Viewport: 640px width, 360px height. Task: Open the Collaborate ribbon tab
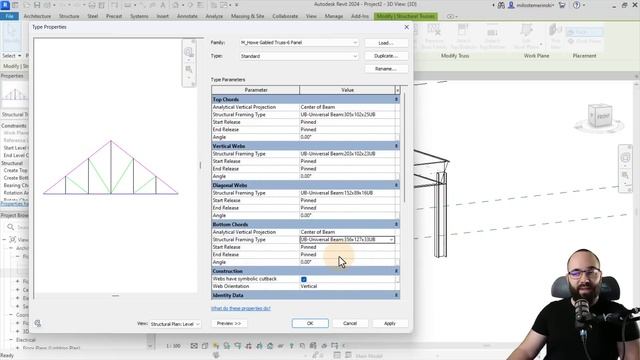click(x=285, y=16)
